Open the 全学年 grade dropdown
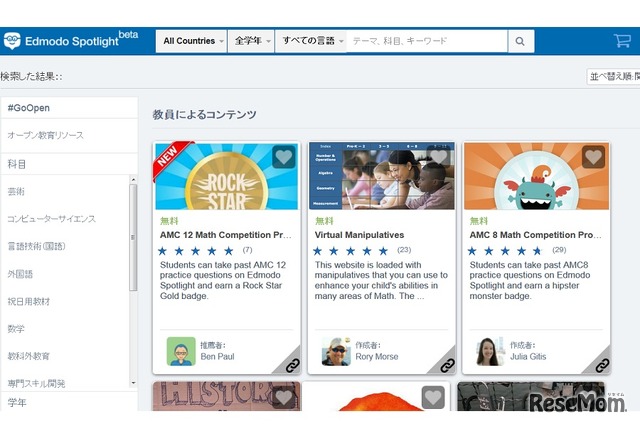The height and width of the screenshot is (426, 640). point(251,41)
